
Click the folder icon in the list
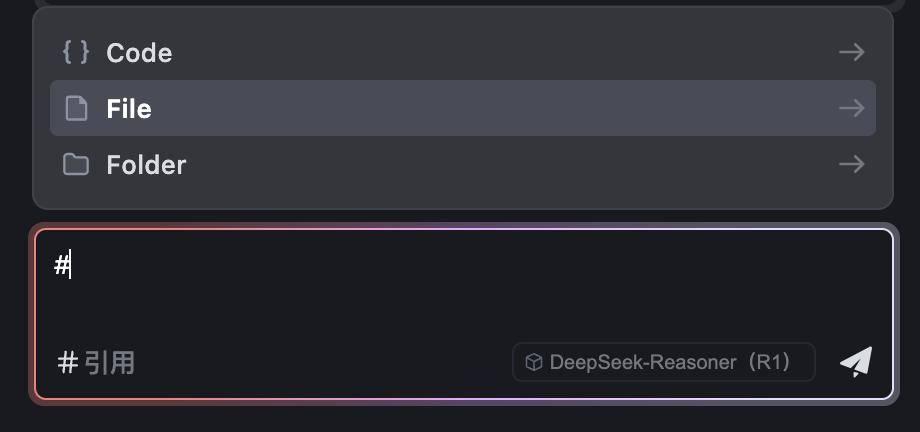click(76, 164)
